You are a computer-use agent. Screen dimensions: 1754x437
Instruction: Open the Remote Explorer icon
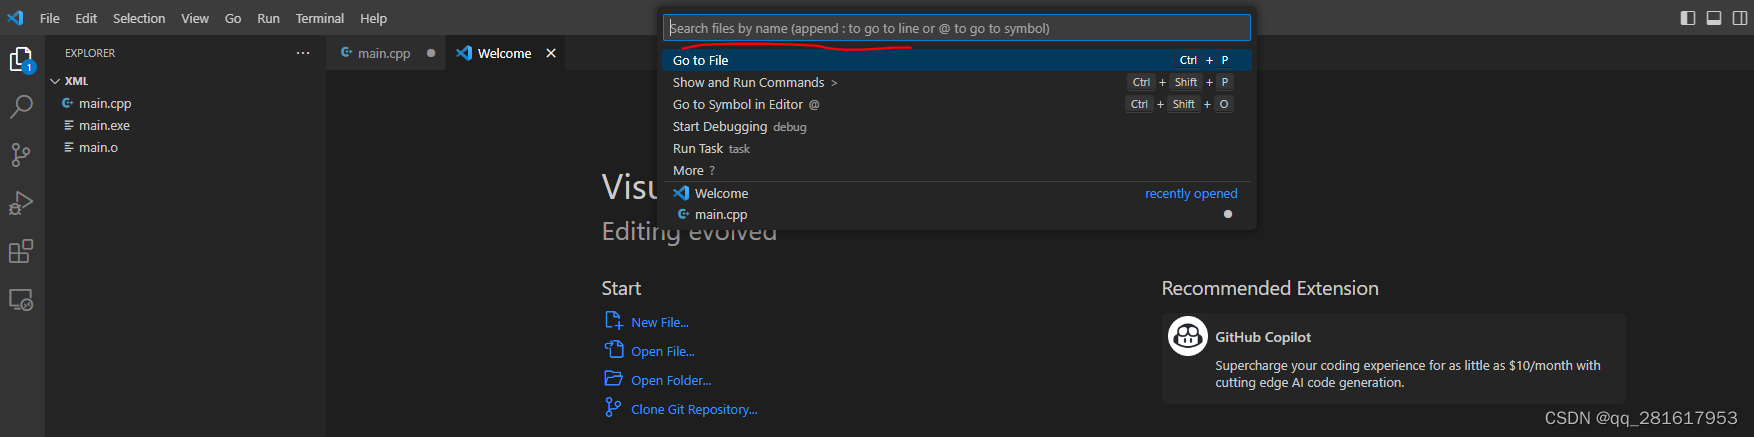21,299
